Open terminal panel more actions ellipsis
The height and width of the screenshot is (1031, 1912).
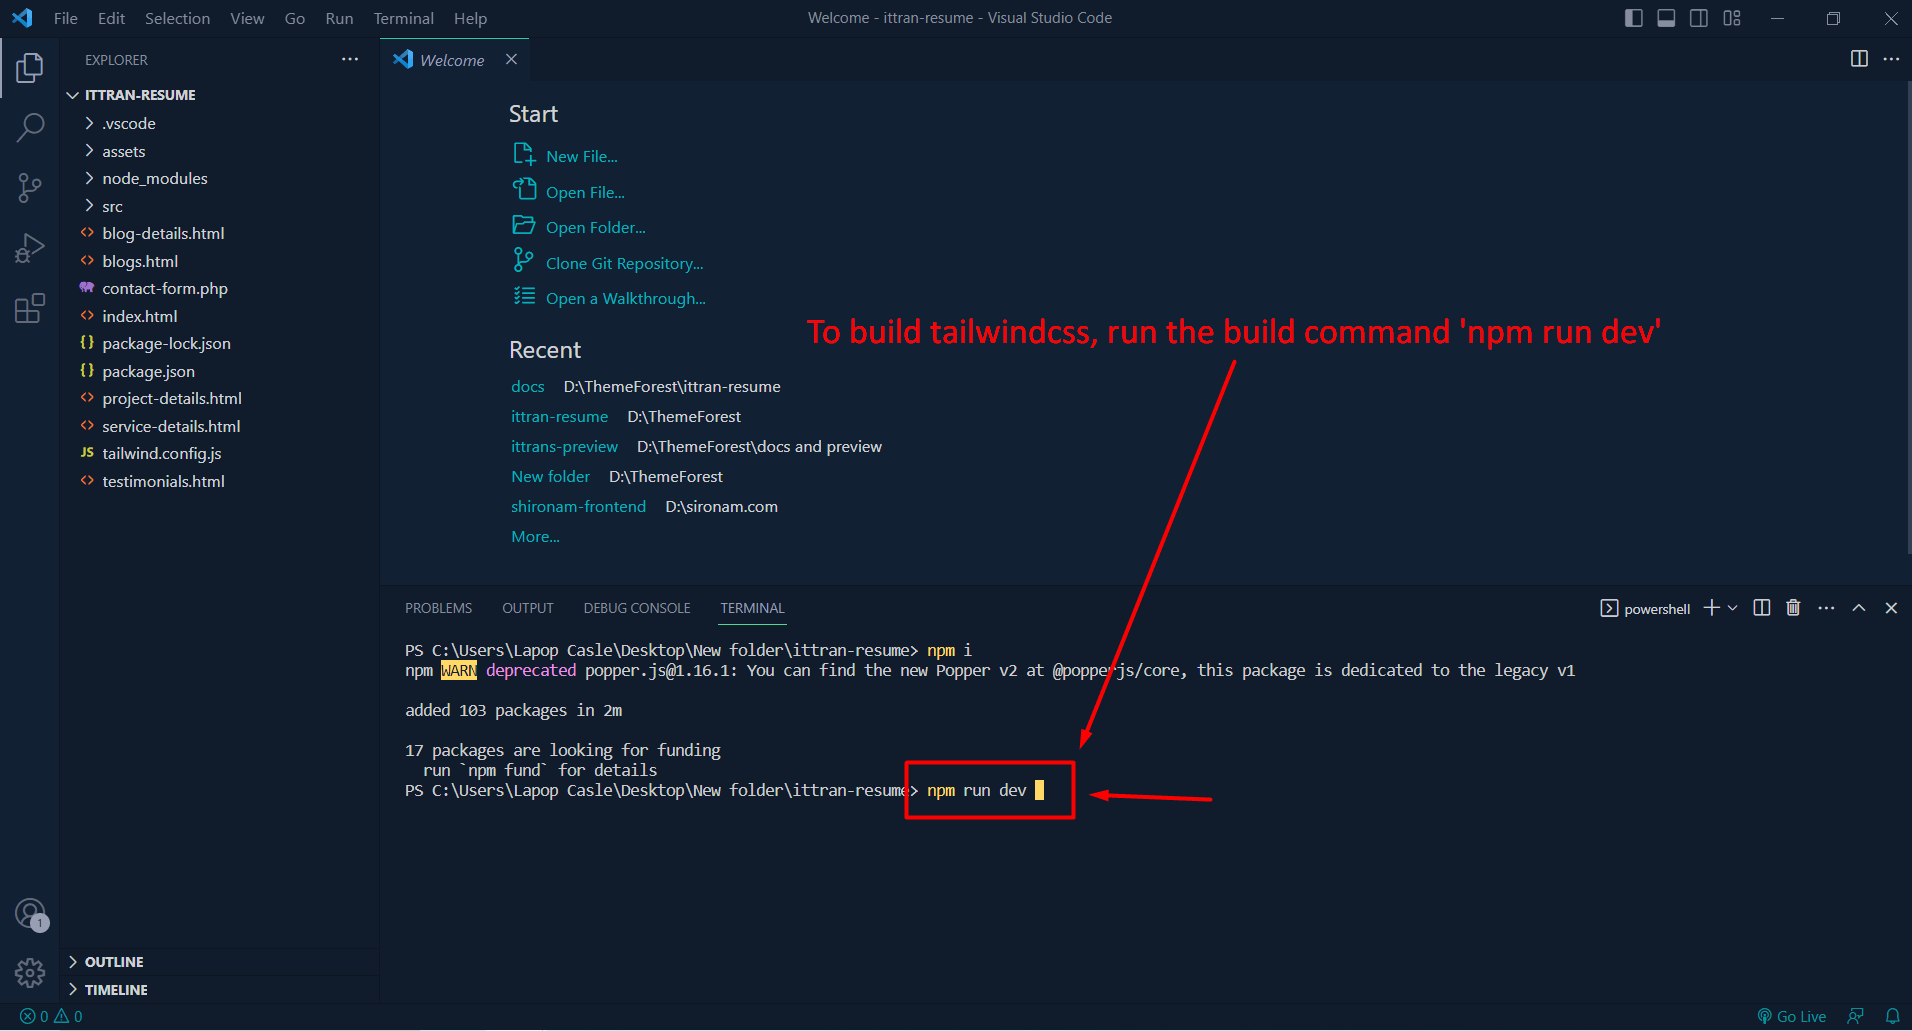(1826, 608)
